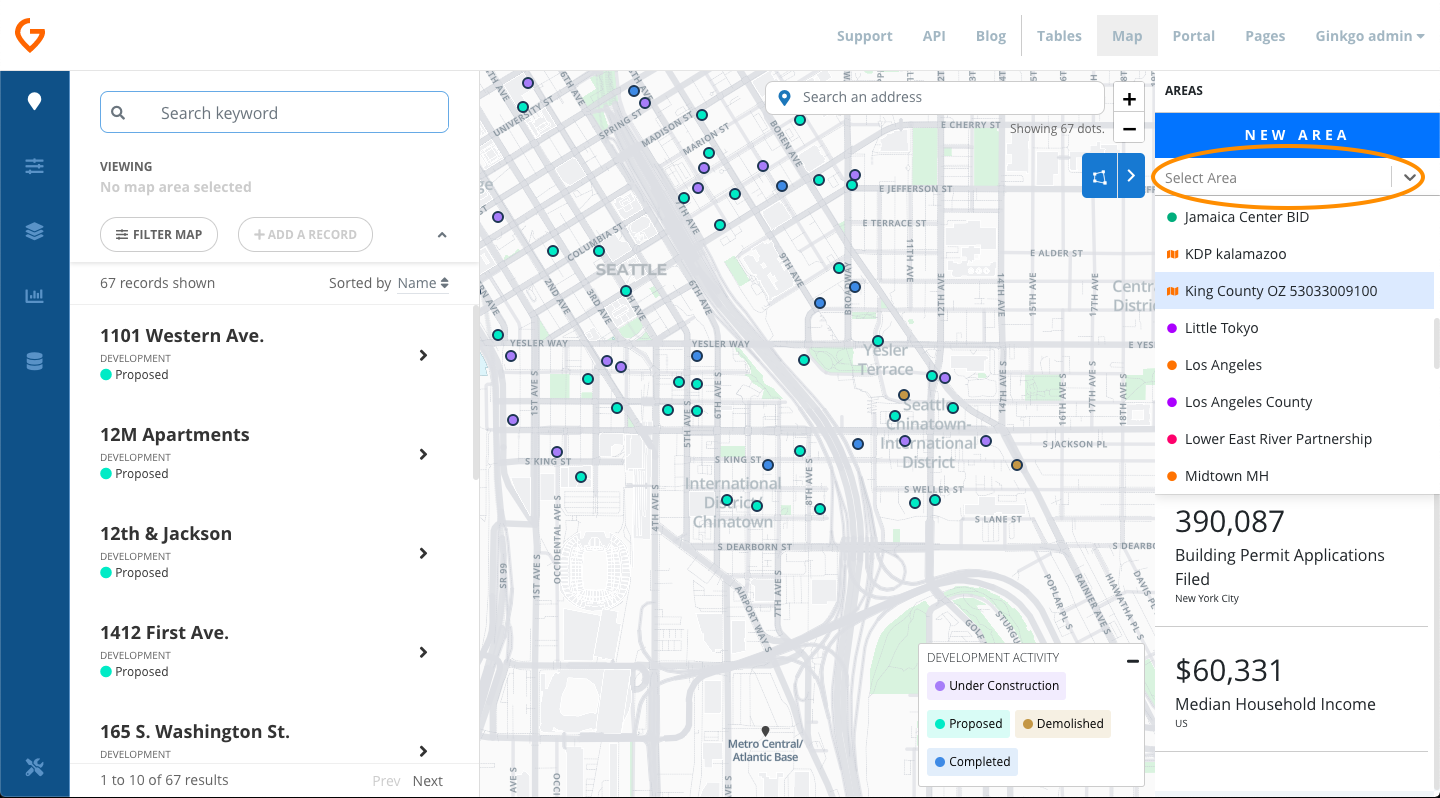Click the Search an address field
The image size is (1440, 798).
pos(935,98)
